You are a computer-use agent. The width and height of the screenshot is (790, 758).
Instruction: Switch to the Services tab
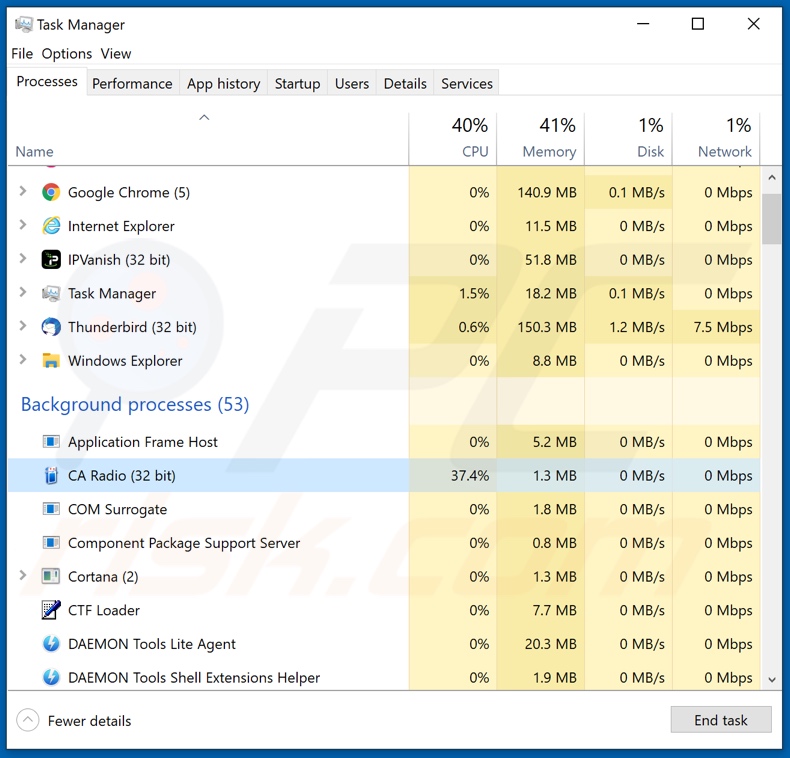click(x=467, y=84)
